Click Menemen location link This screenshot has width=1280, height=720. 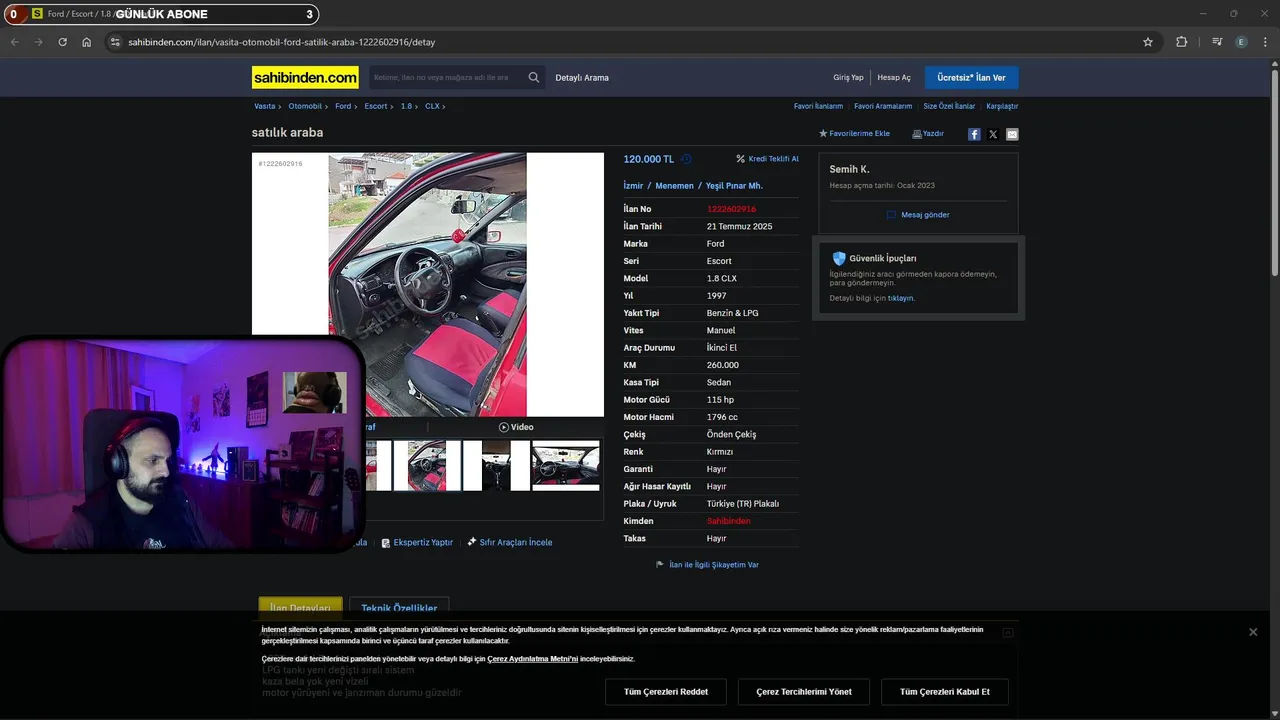pos(674,186)
